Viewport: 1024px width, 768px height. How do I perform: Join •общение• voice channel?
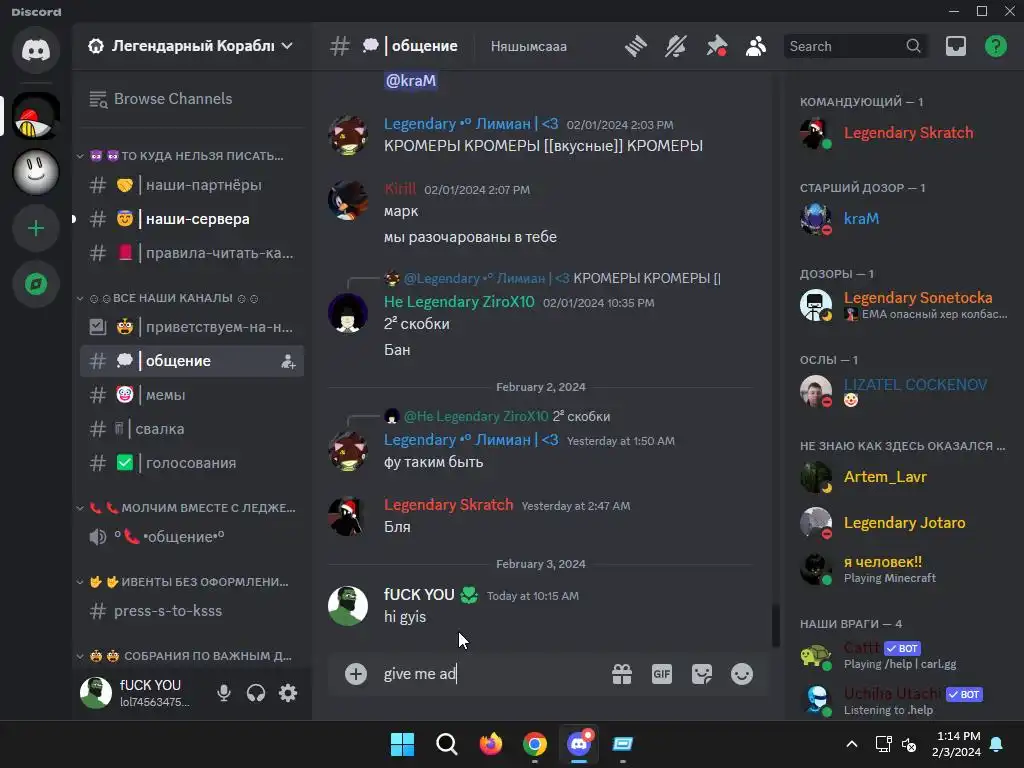[x=191, y=537]
